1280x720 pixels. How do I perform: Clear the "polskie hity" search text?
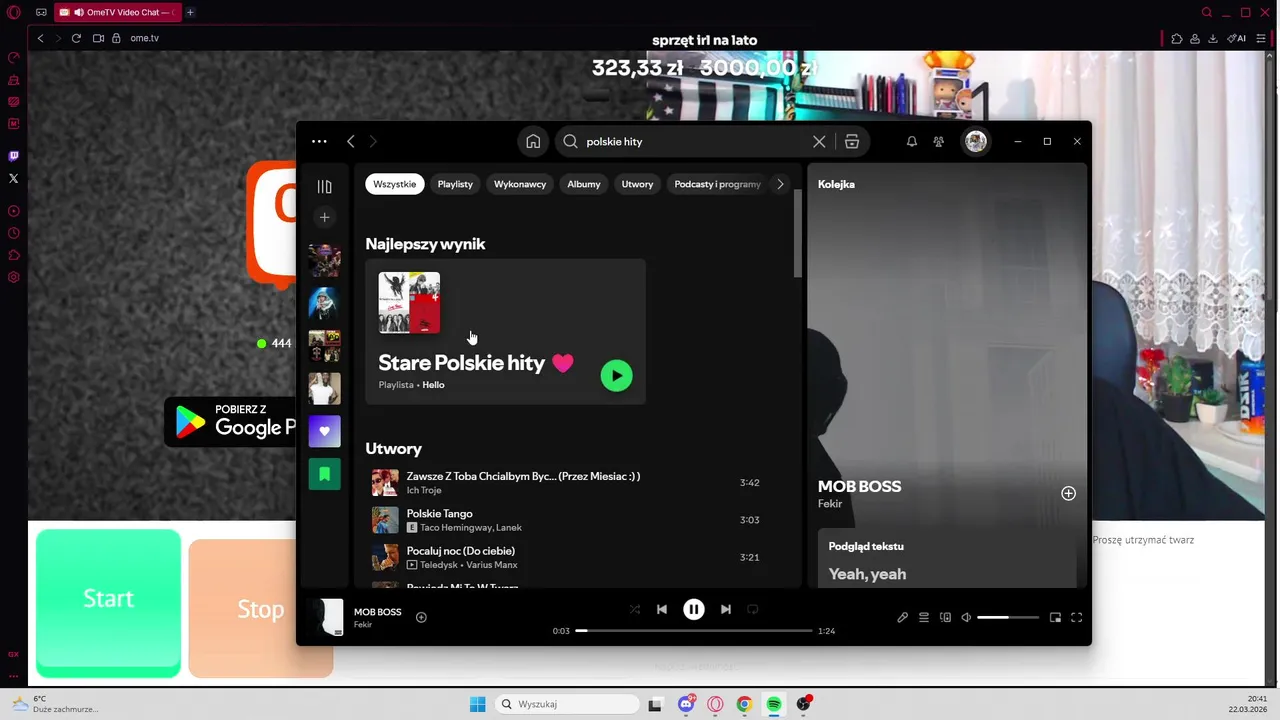coord(819,142)
